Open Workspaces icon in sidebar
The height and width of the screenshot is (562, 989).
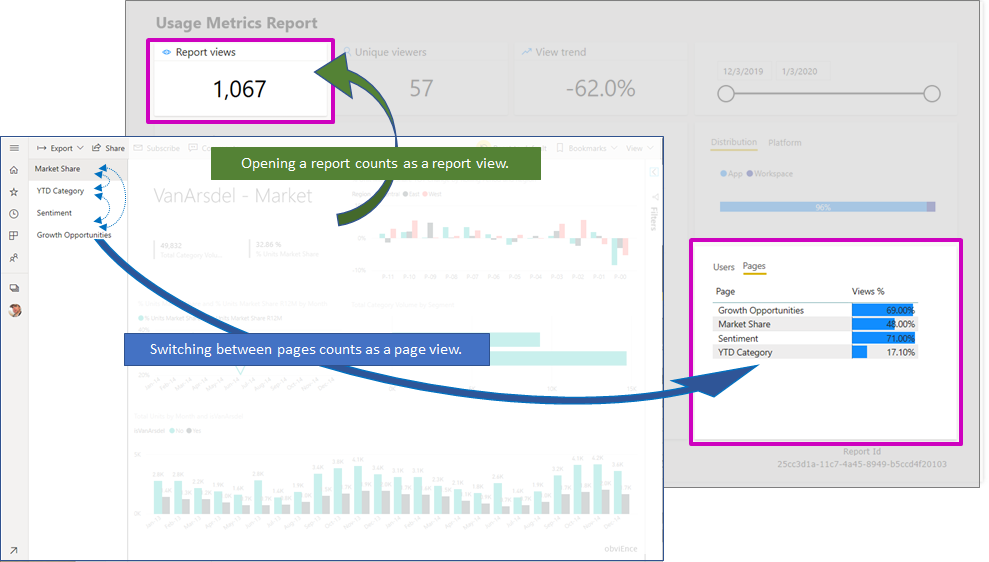14,288
